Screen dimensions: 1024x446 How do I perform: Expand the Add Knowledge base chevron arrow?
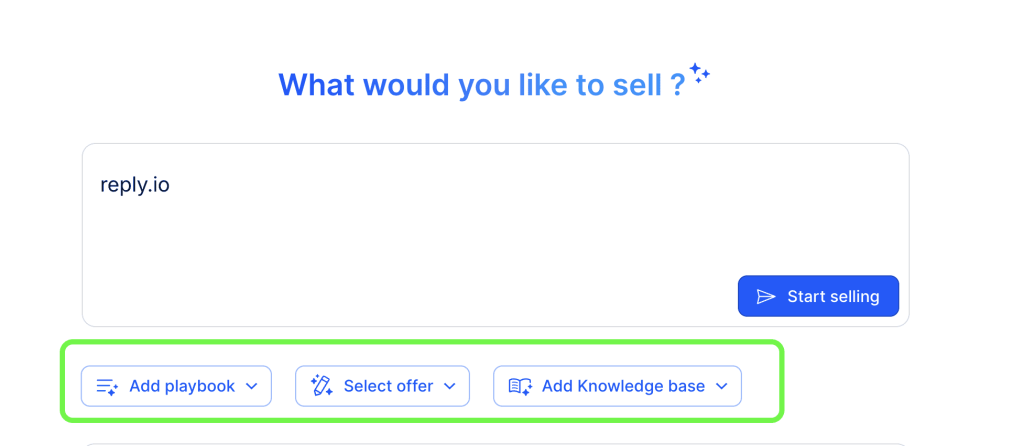click(x=721, y=386)
